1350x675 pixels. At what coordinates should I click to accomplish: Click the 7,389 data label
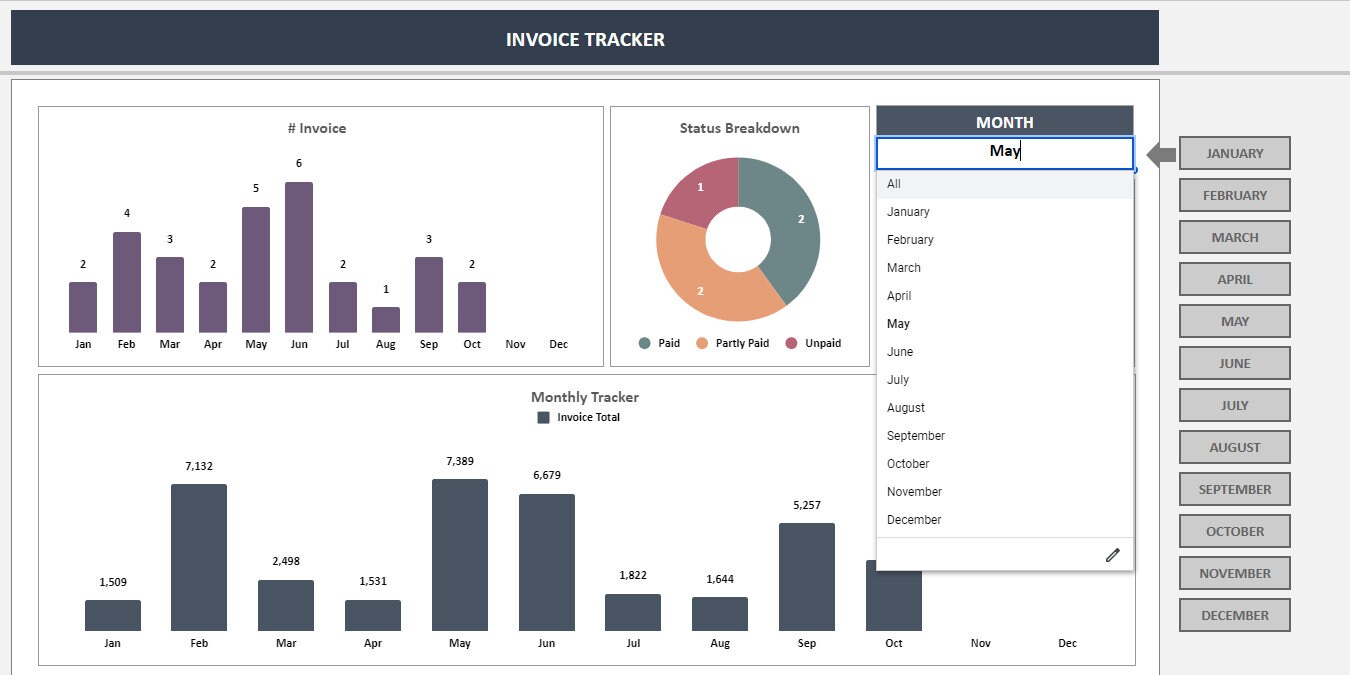(460, 461)
